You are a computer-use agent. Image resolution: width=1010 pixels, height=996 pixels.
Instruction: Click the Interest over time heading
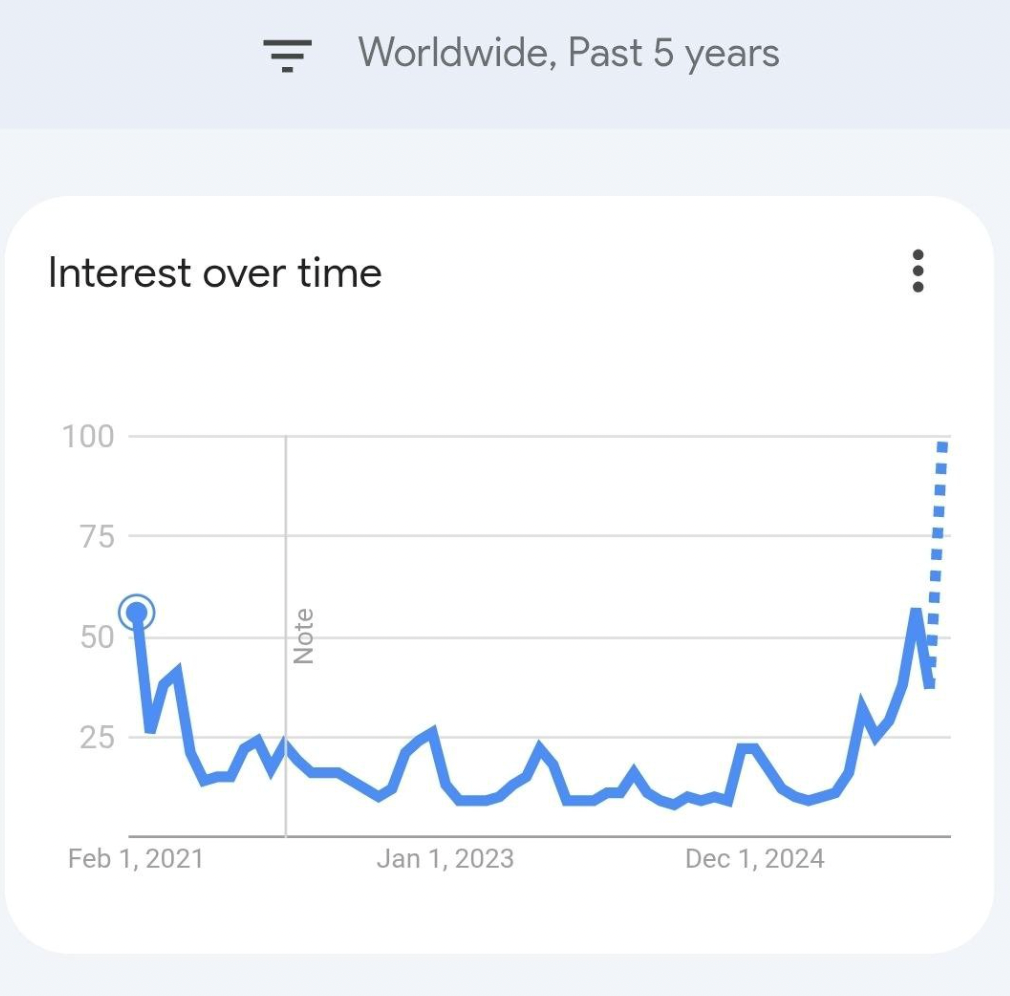click(215, 272)
